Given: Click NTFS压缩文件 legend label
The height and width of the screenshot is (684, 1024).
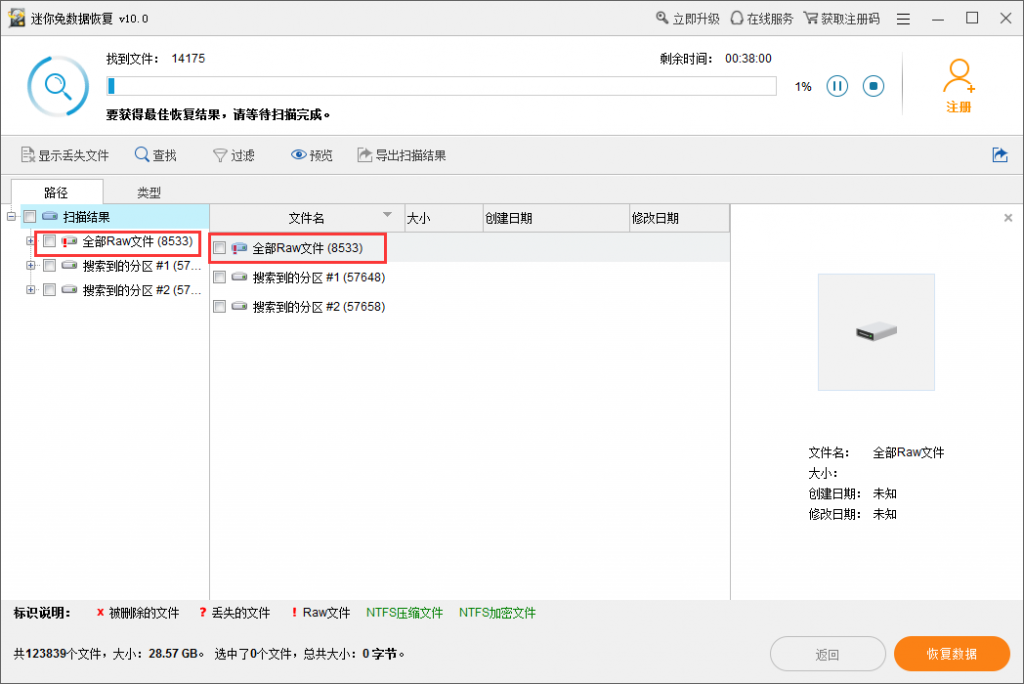Looking at the screenshot, I should 404,613.
